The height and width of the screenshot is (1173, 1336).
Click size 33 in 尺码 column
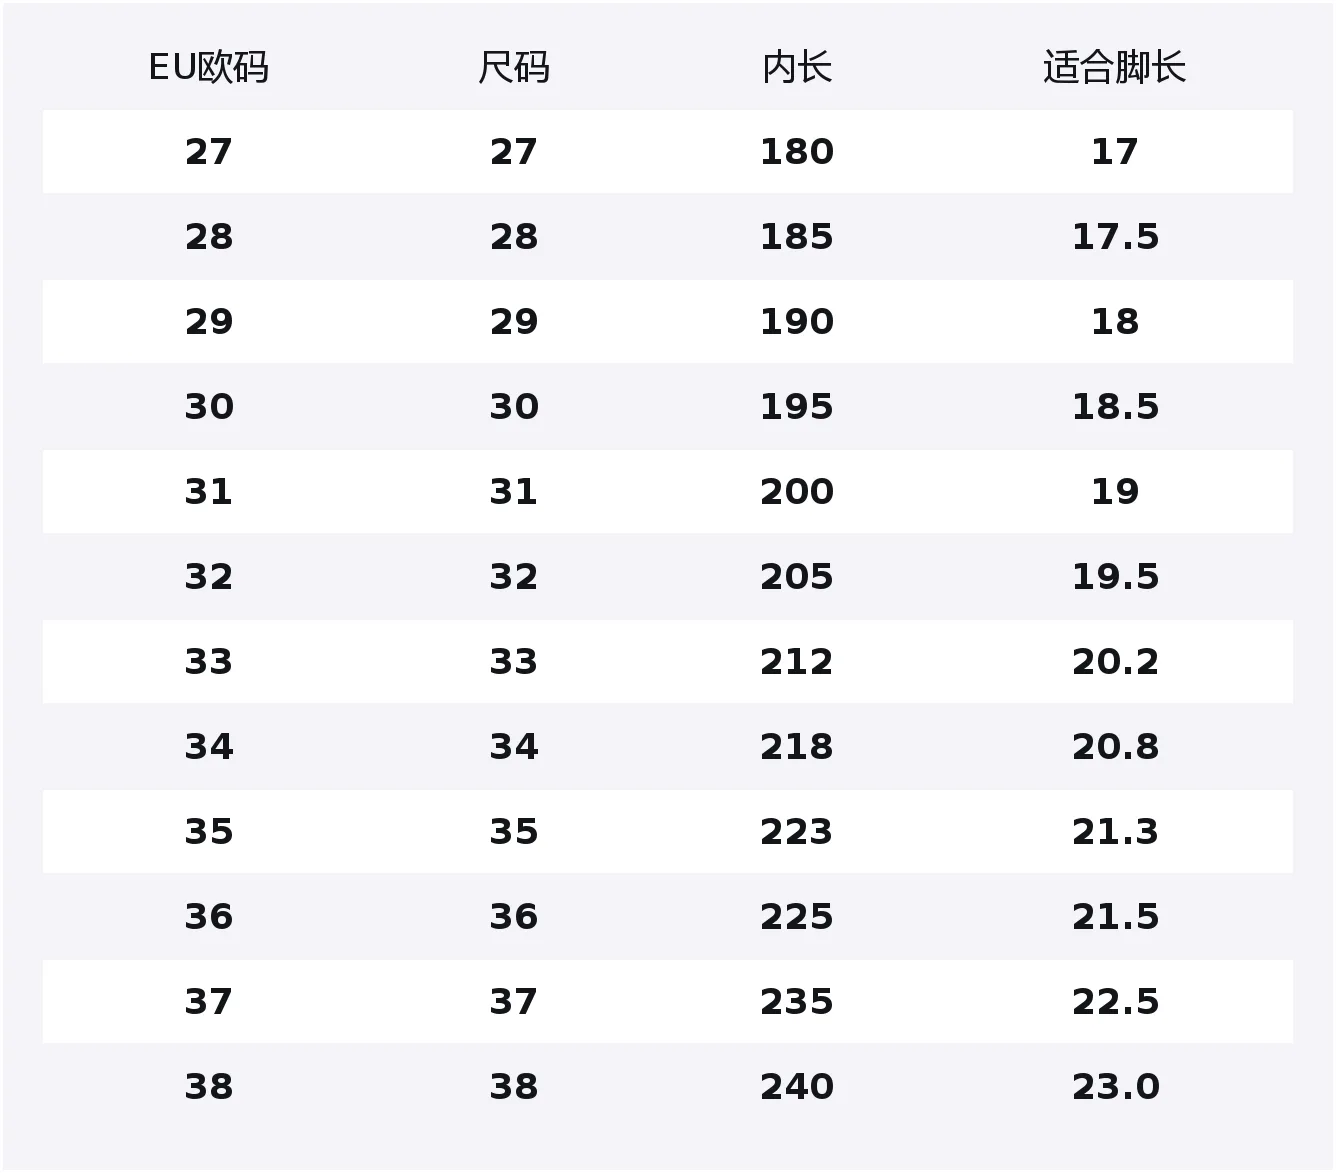pyautogui.click(x=514, y=662)
